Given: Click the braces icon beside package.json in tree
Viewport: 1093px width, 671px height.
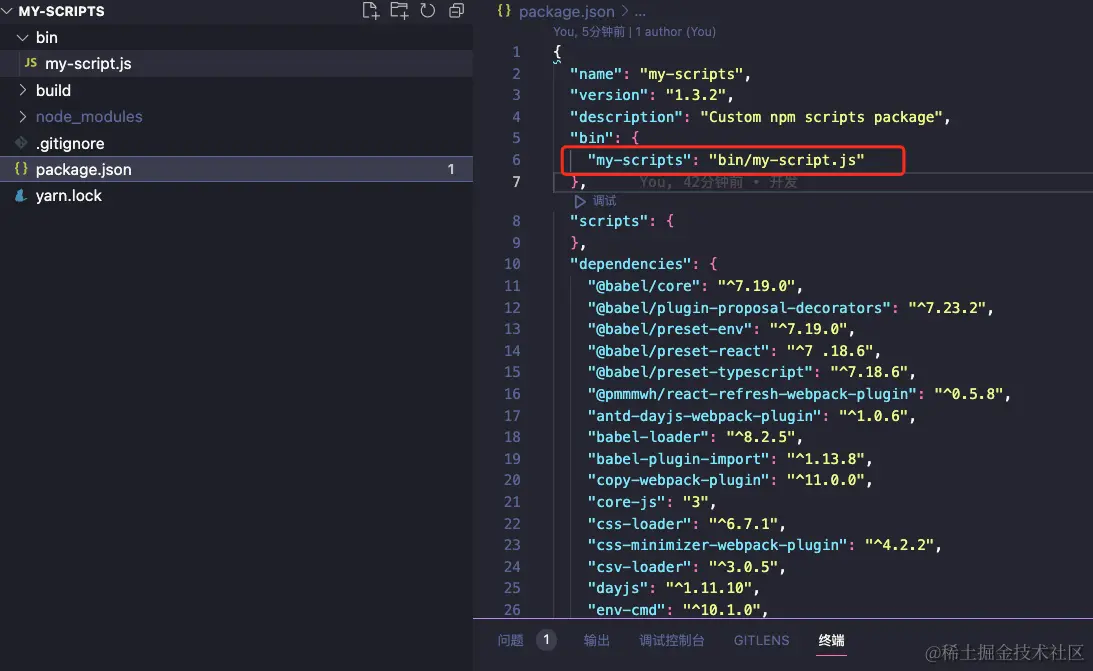Looking at the screenshot, I should (x=22, y=169).
